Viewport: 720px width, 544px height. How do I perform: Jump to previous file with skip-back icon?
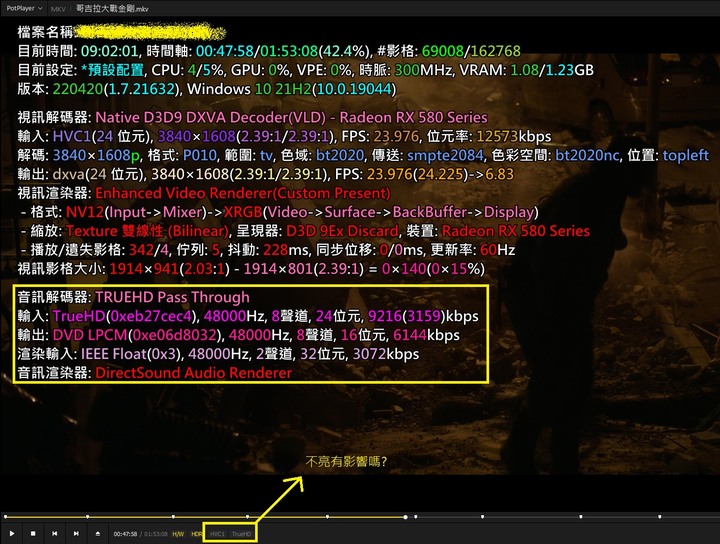(55, 533)
